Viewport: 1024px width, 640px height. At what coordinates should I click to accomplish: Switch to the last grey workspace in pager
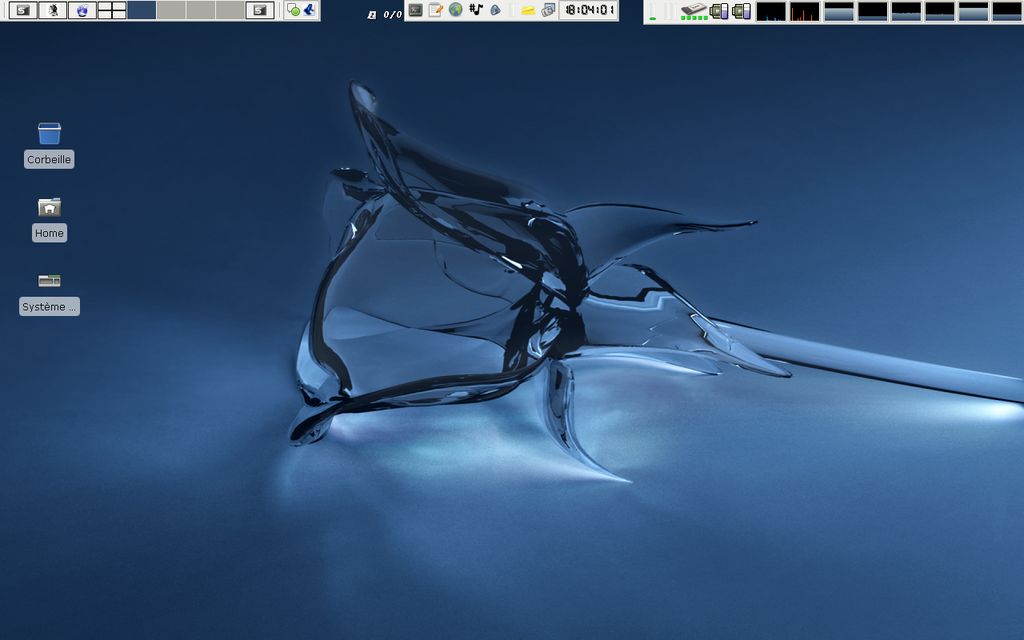(230, 10)
